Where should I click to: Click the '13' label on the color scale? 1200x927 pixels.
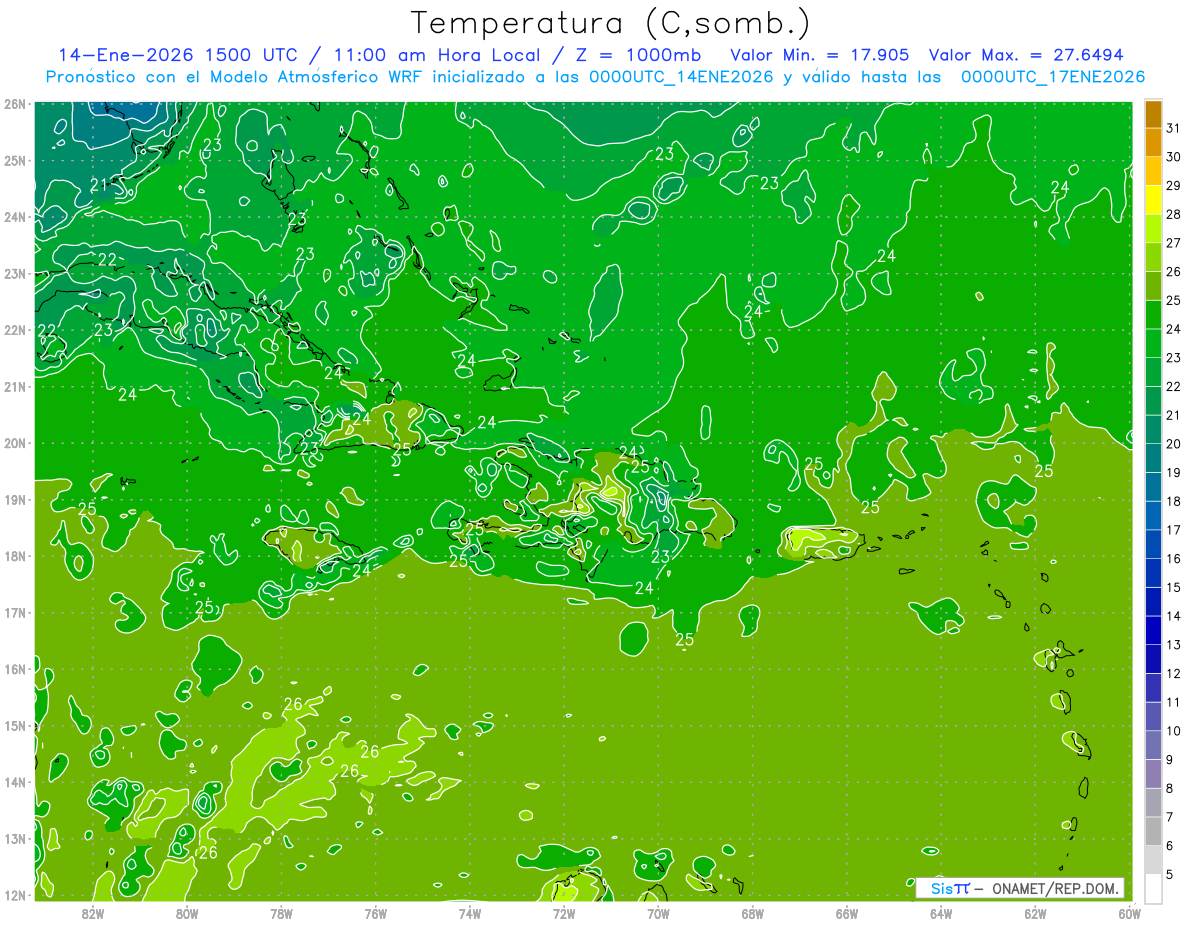(x=1174, y=645)
